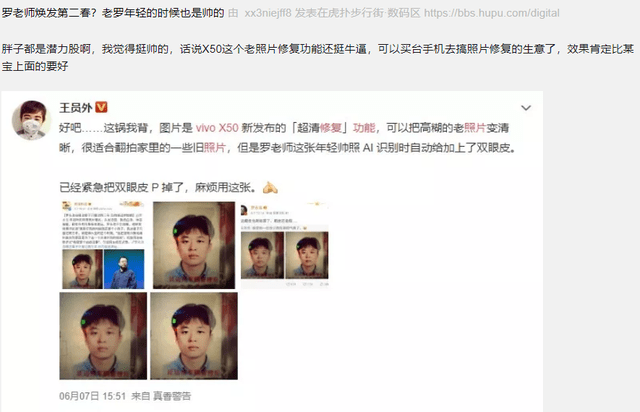The width and height of the screenshot is (640, 412).
Task: Click the vivo X50 red hashtag link
Action: tap(217, 128)
